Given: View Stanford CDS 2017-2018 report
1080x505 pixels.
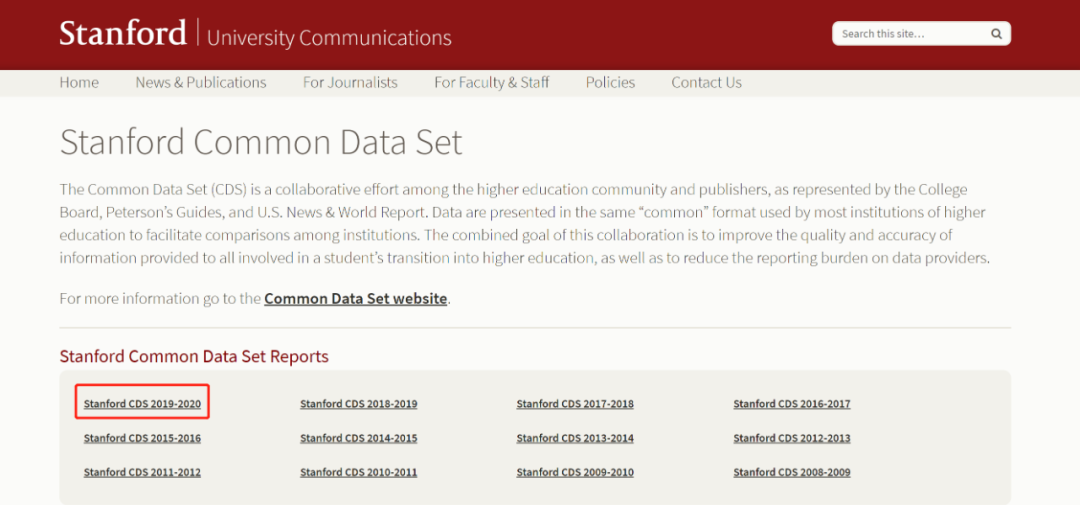Looking at the screenshot, I should coord(575,404).
